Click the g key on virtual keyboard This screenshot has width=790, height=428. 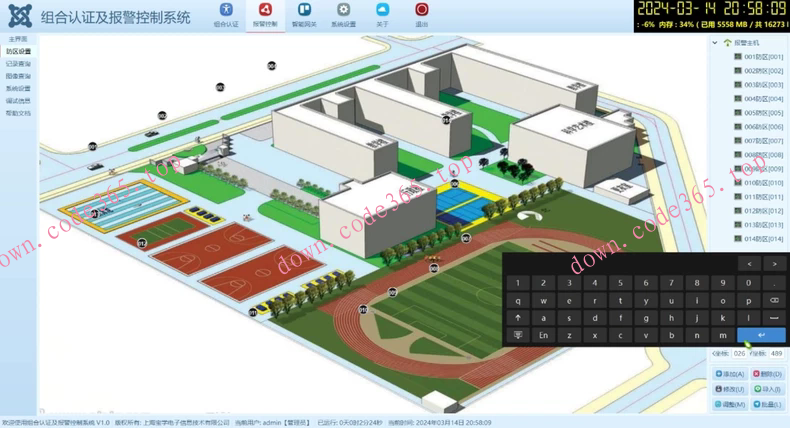646,318
